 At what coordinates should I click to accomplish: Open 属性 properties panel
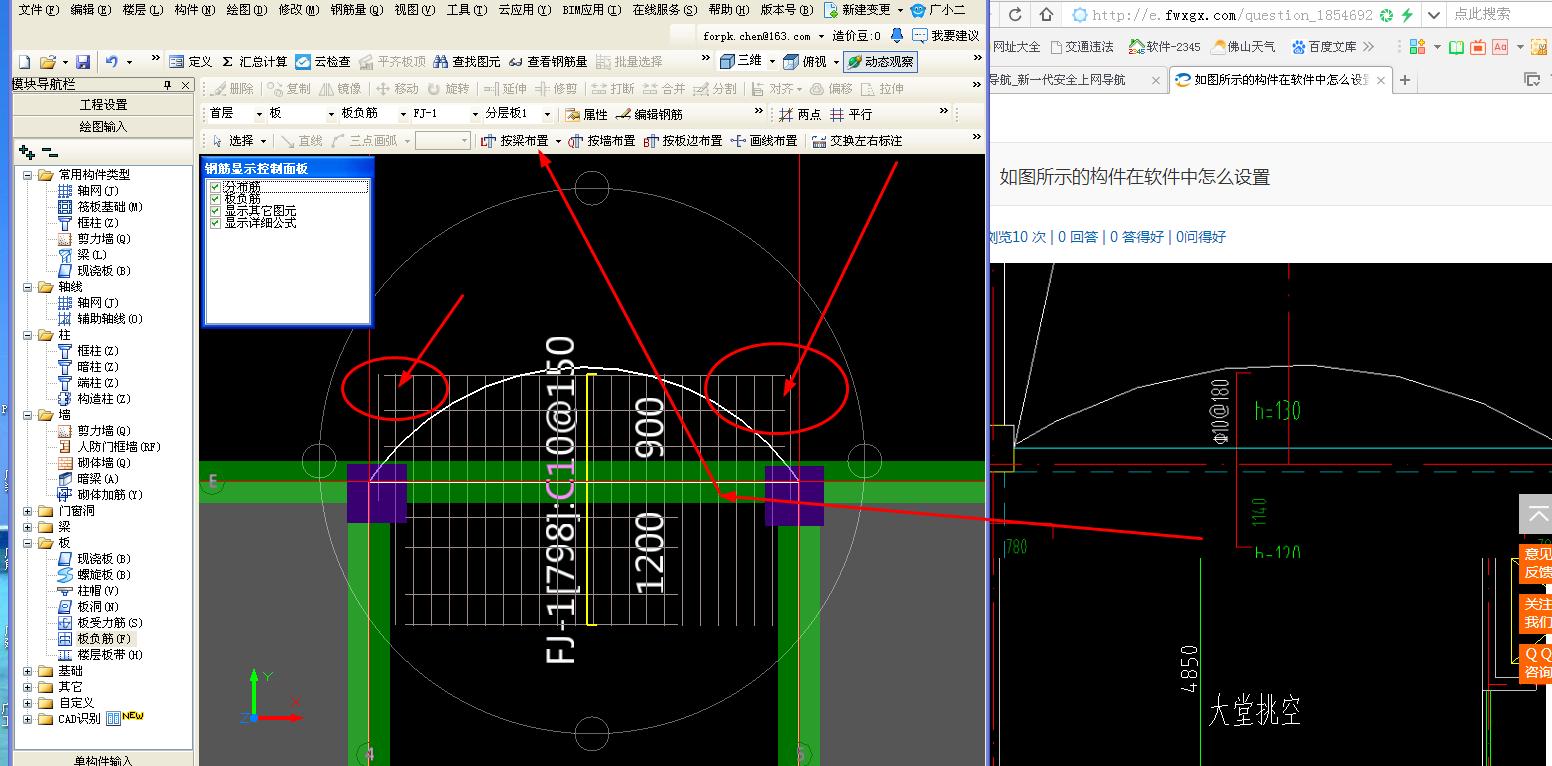tap(586, 115)
